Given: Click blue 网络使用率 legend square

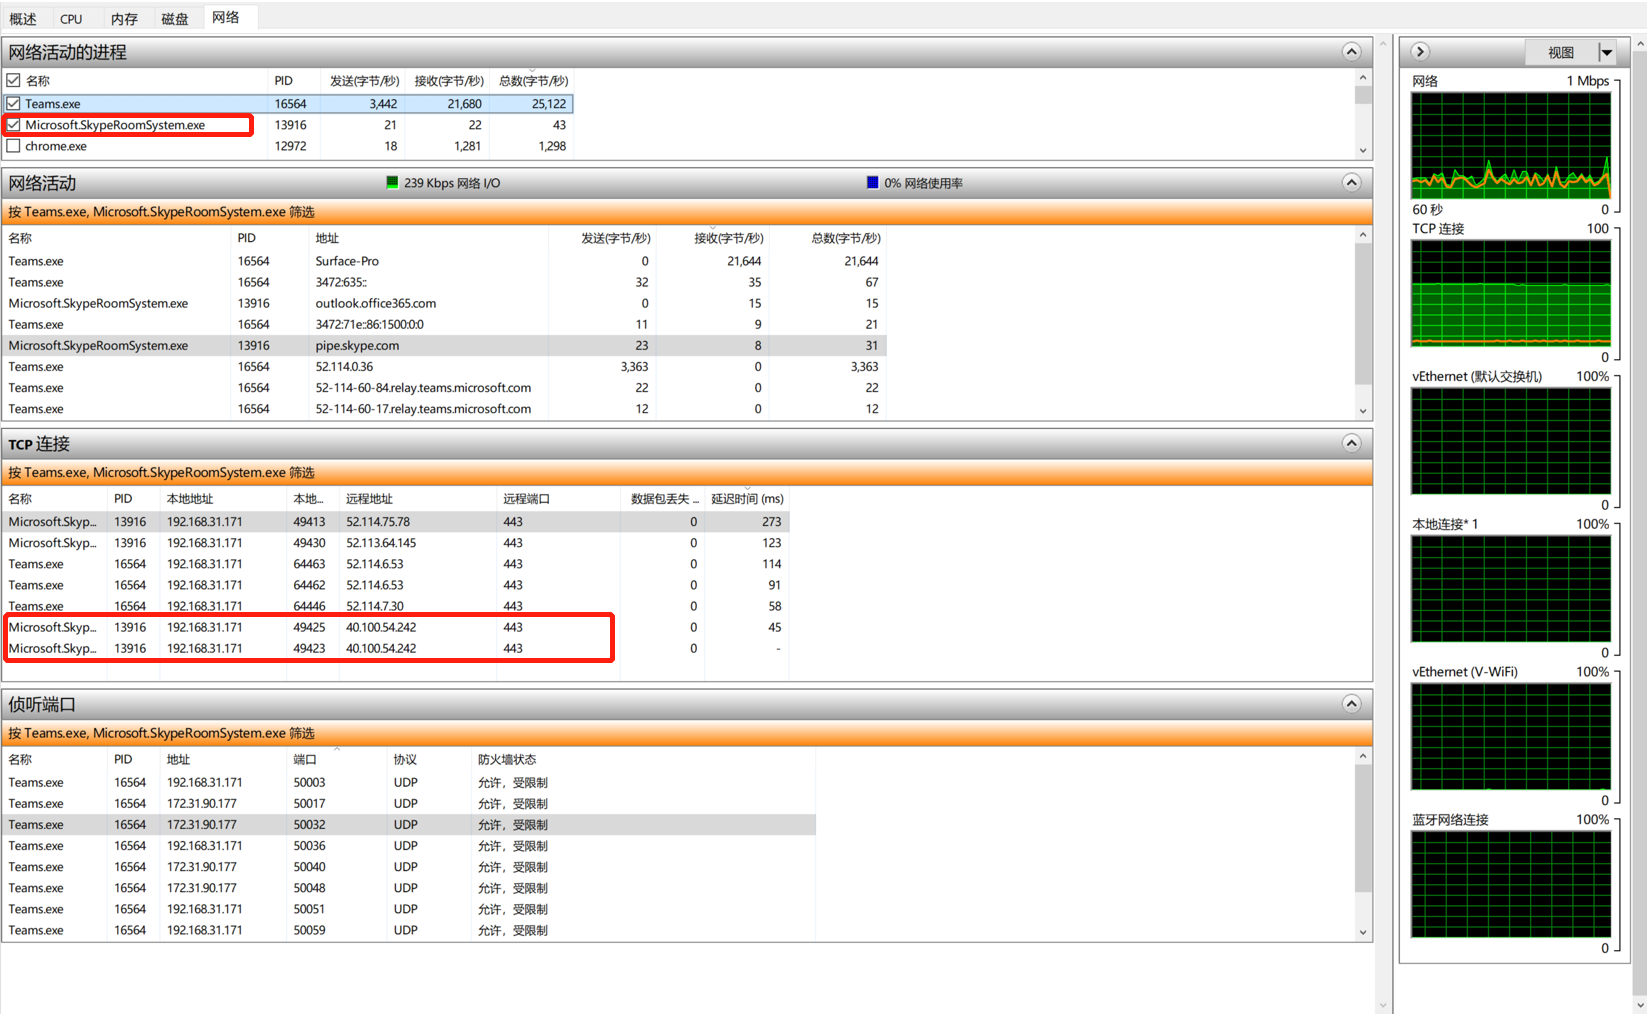Looking at the screenshot, I should tap(872, 182).
